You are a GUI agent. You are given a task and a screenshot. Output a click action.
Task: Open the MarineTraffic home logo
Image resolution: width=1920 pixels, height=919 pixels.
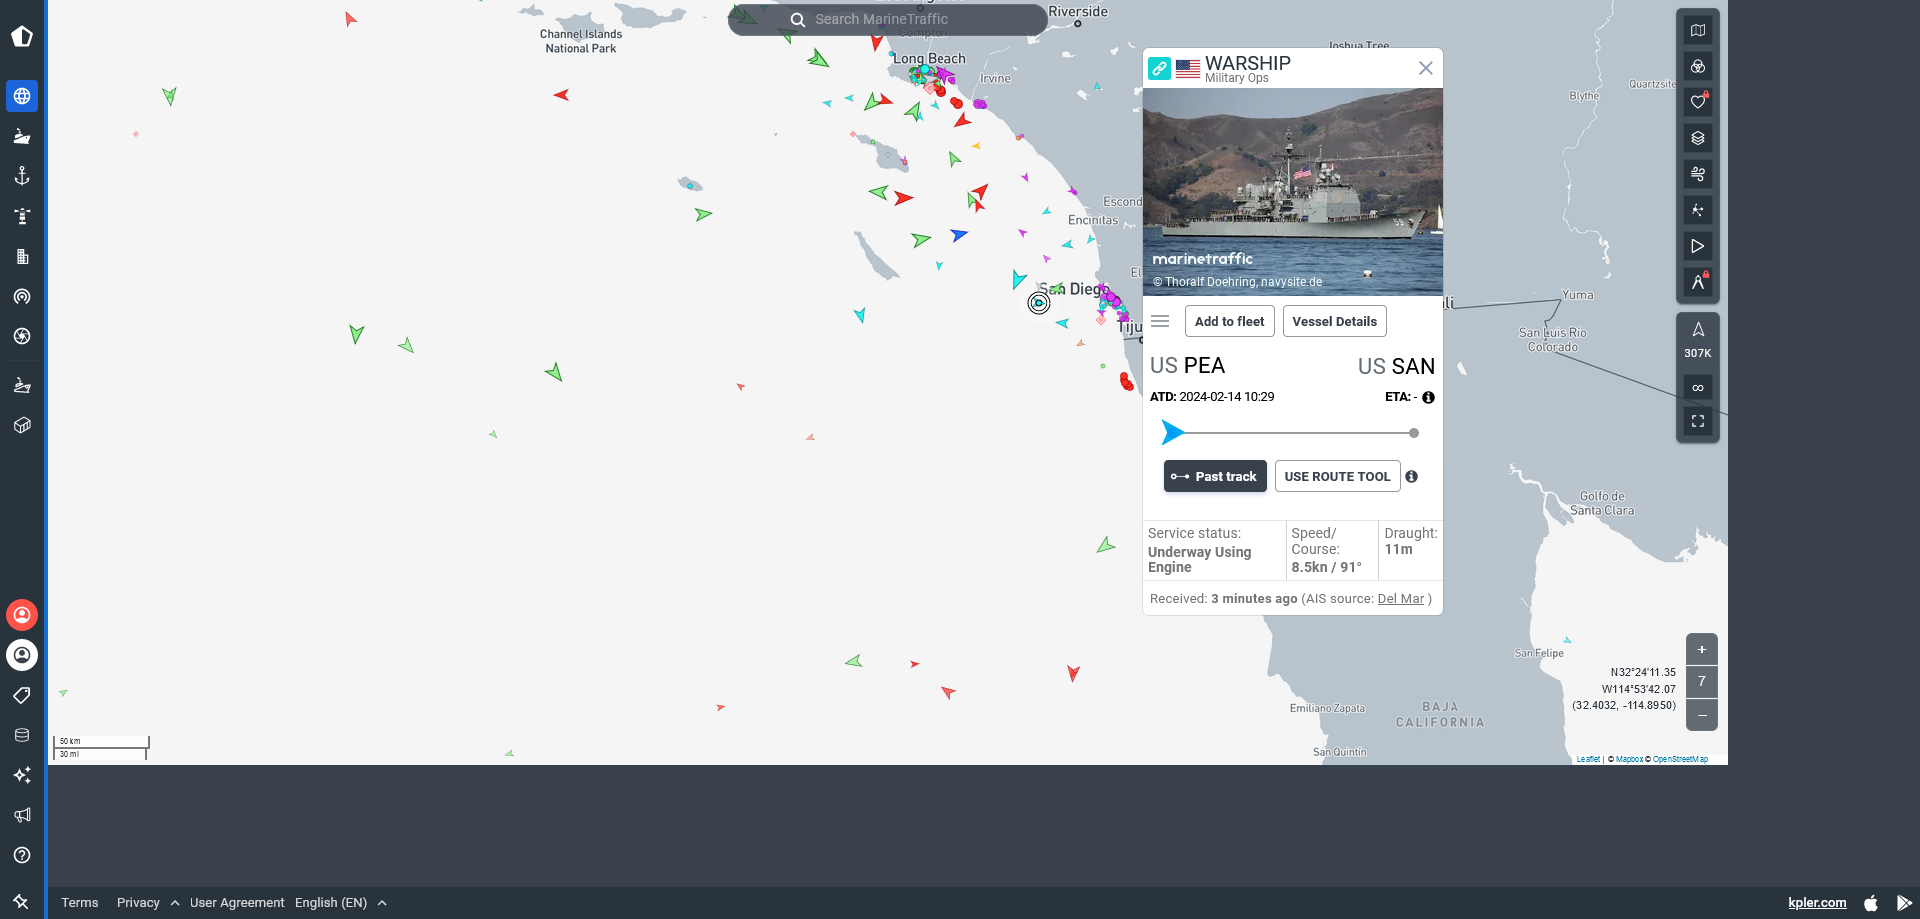click(22, 37)
